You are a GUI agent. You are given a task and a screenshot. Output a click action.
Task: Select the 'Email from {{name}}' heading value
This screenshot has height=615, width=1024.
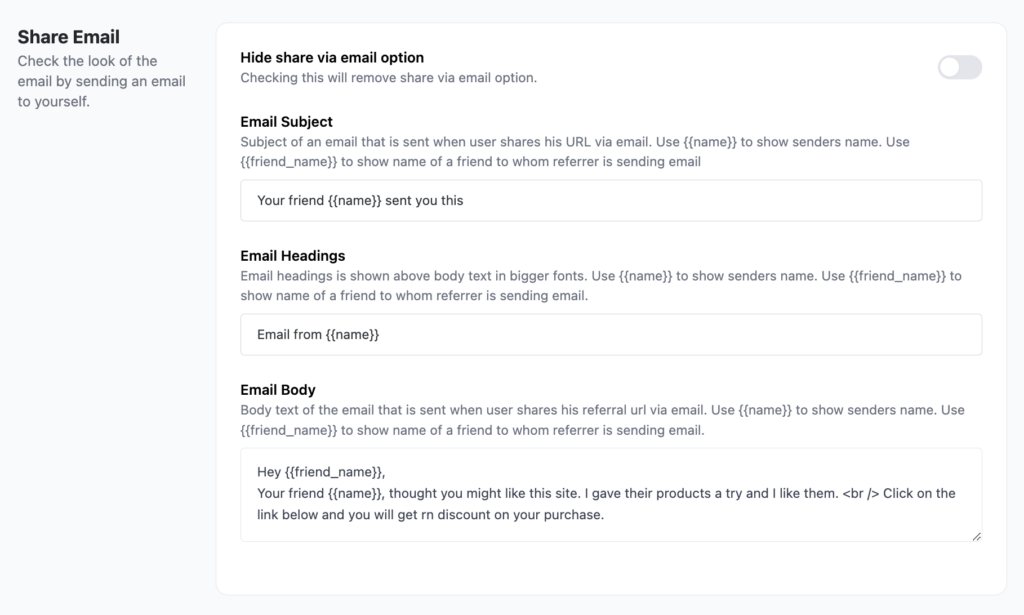click(318, 334)
